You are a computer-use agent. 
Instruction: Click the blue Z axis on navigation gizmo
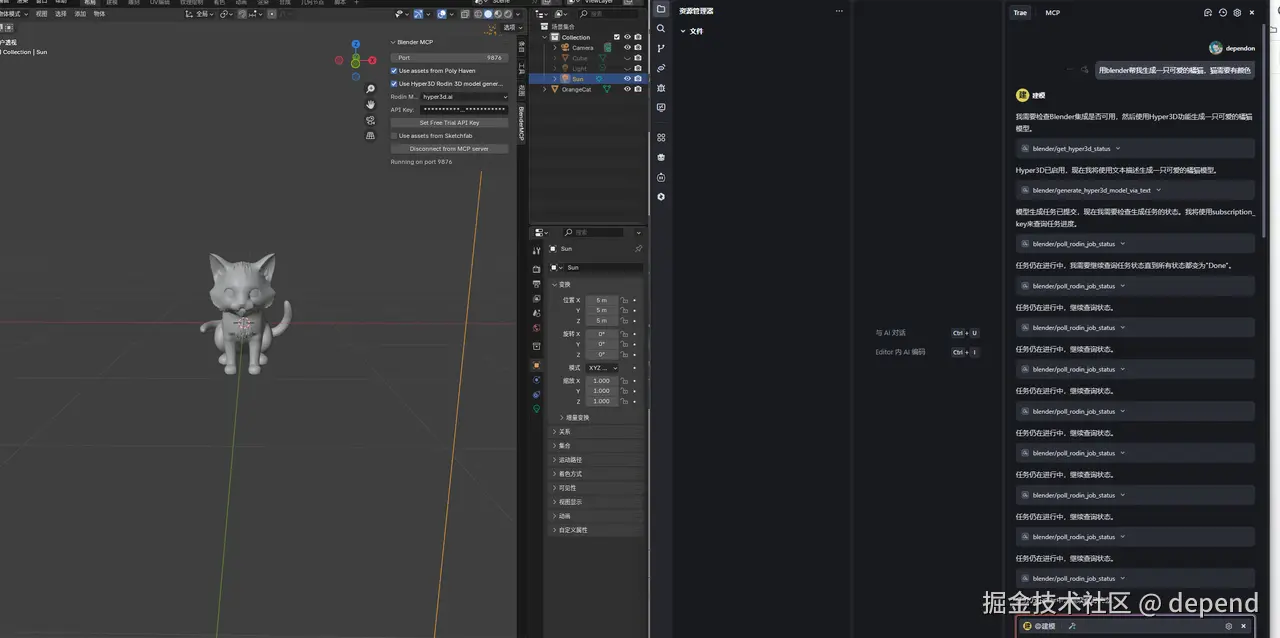[356, 45]
